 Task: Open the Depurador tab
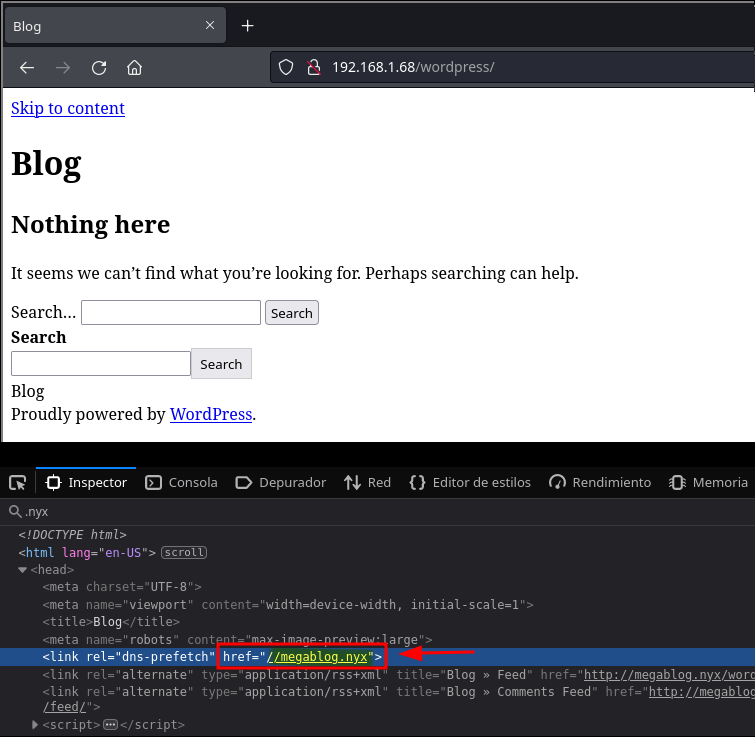pyautogui.click(x=281, y=483)
